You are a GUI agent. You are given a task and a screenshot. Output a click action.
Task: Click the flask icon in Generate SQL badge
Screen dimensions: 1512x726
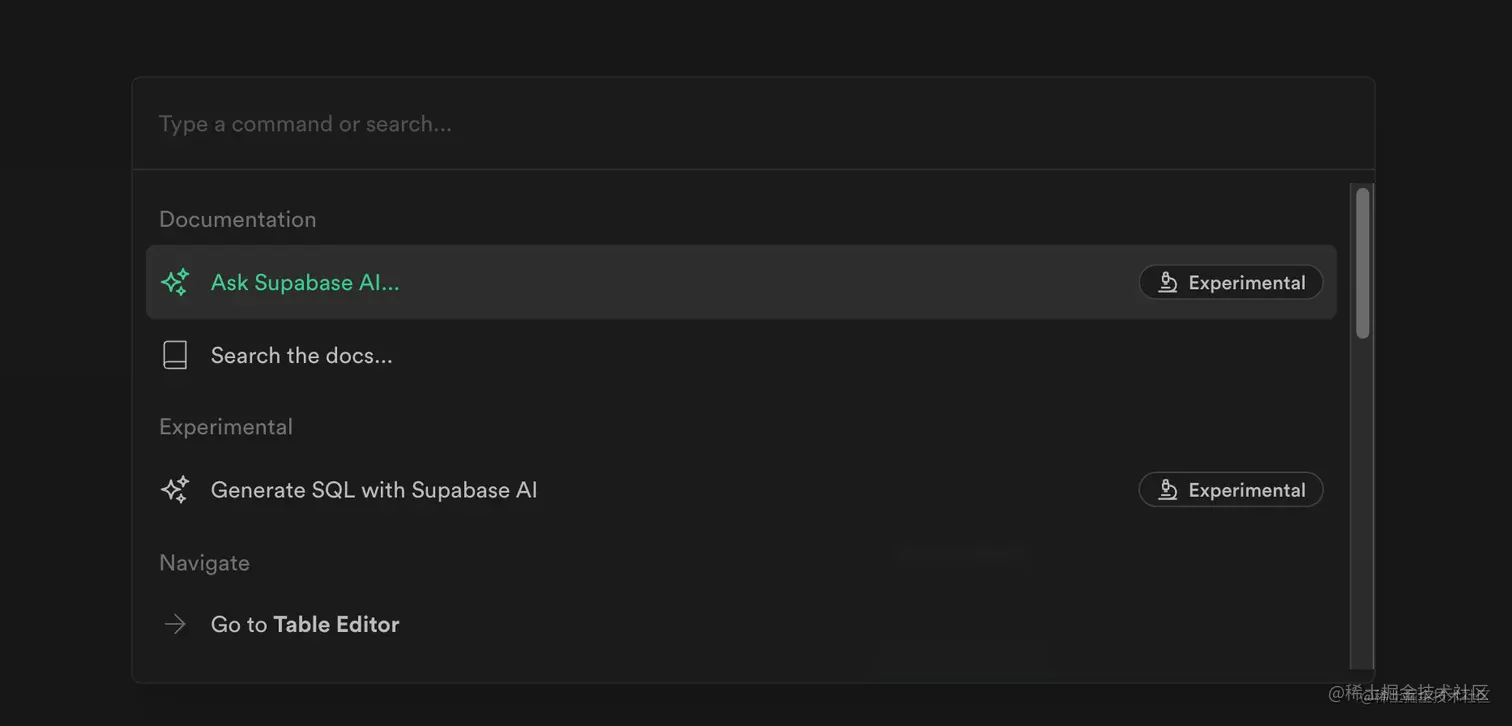click(x=1167, y=490)
